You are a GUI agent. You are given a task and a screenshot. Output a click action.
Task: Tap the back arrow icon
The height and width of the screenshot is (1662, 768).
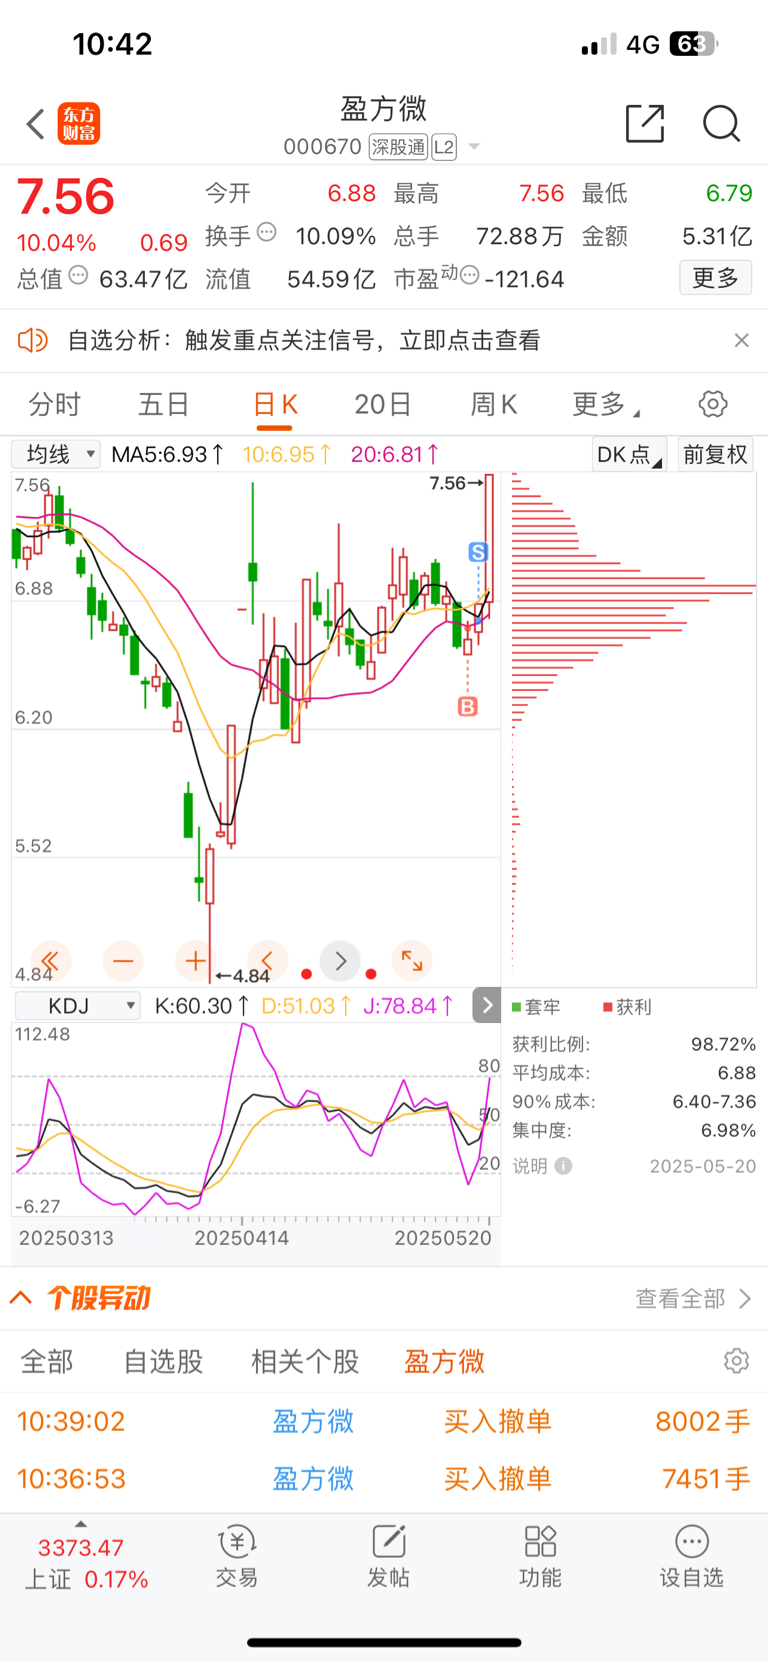click(x=36, y=124)
